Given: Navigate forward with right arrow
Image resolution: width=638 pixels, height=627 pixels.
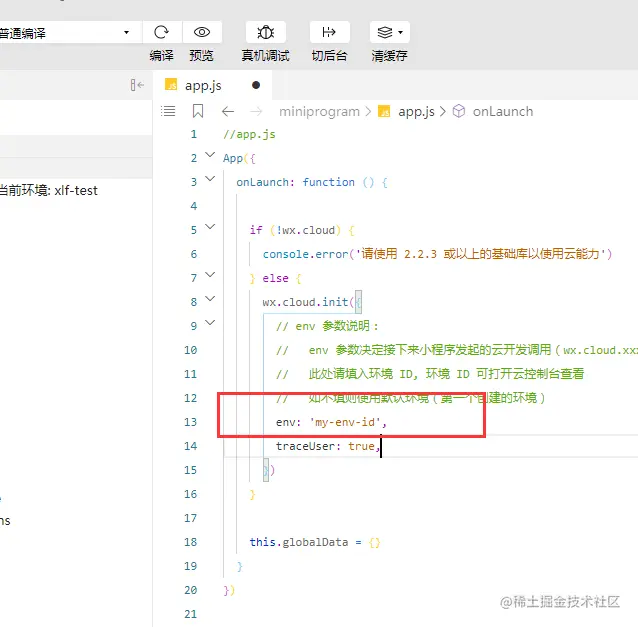Looking at the screenshot, I should point(256,111).
